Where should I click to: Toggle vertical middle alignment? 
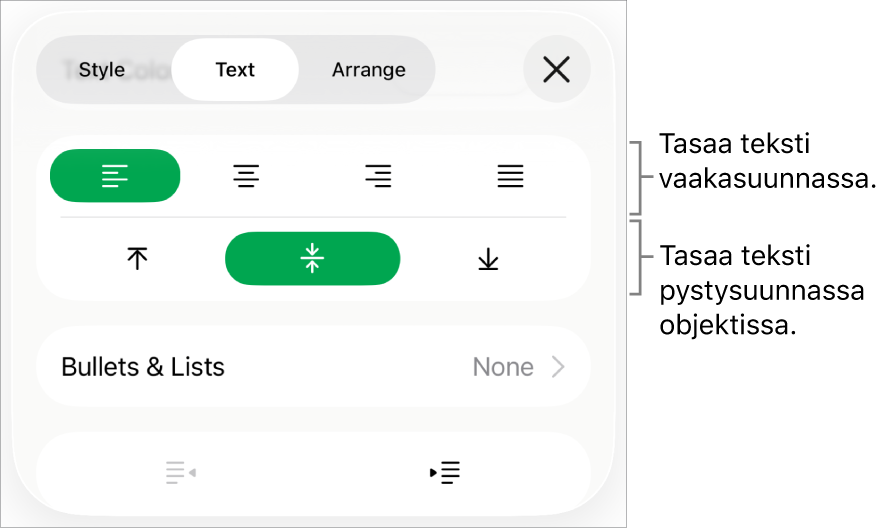tap(312, 259)
